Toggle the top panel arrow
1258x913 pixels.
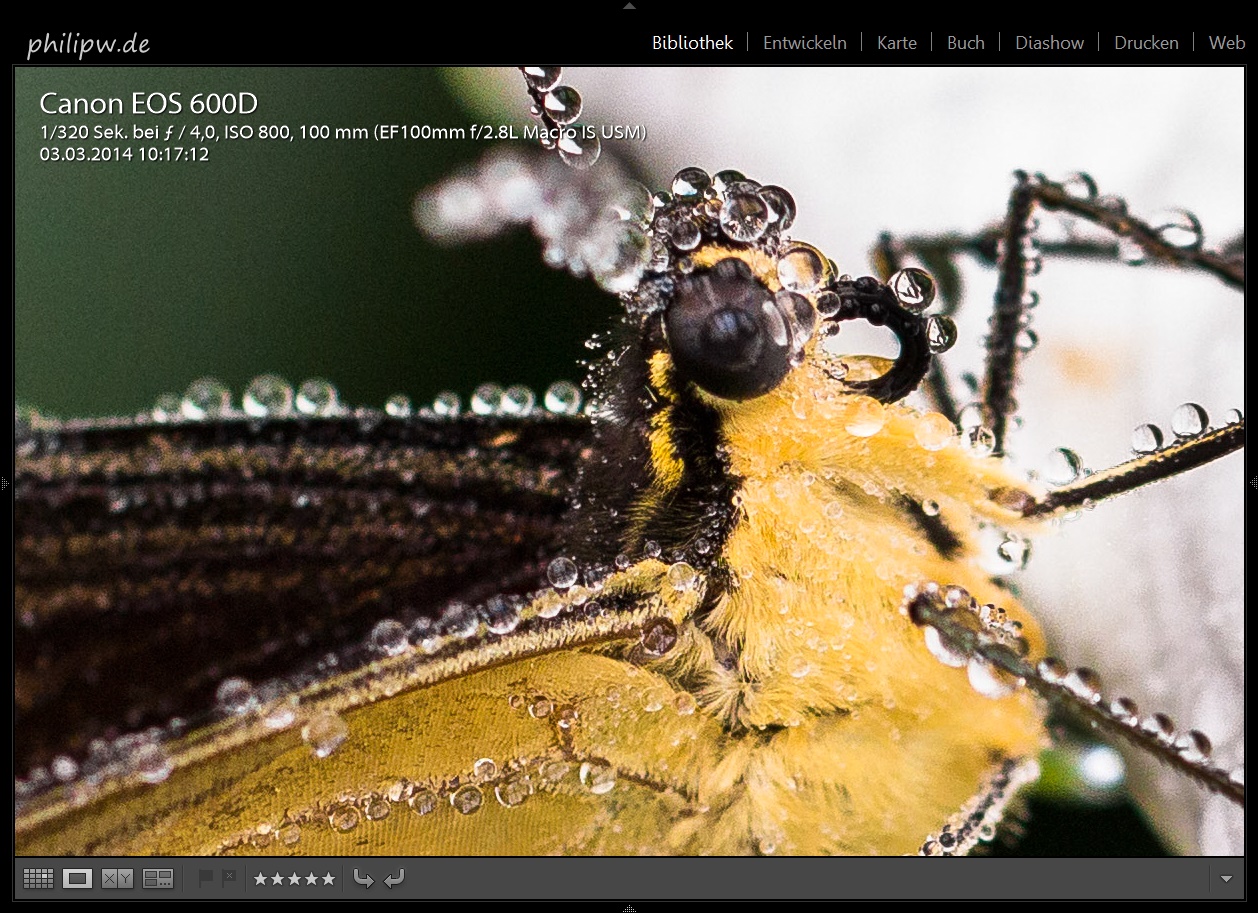pyautogui.click(x=629, y=5)
